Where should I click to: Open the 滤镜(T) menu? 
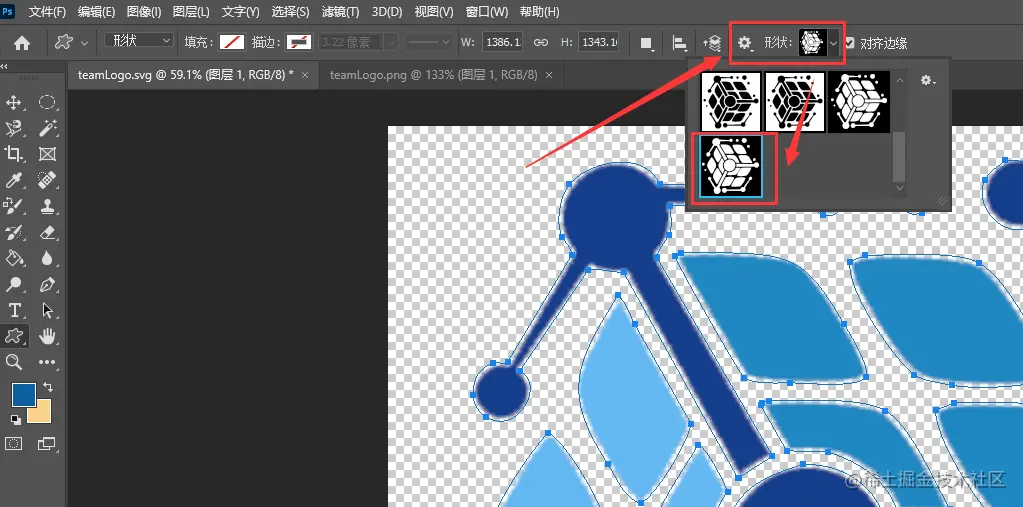tap(340, 12)
